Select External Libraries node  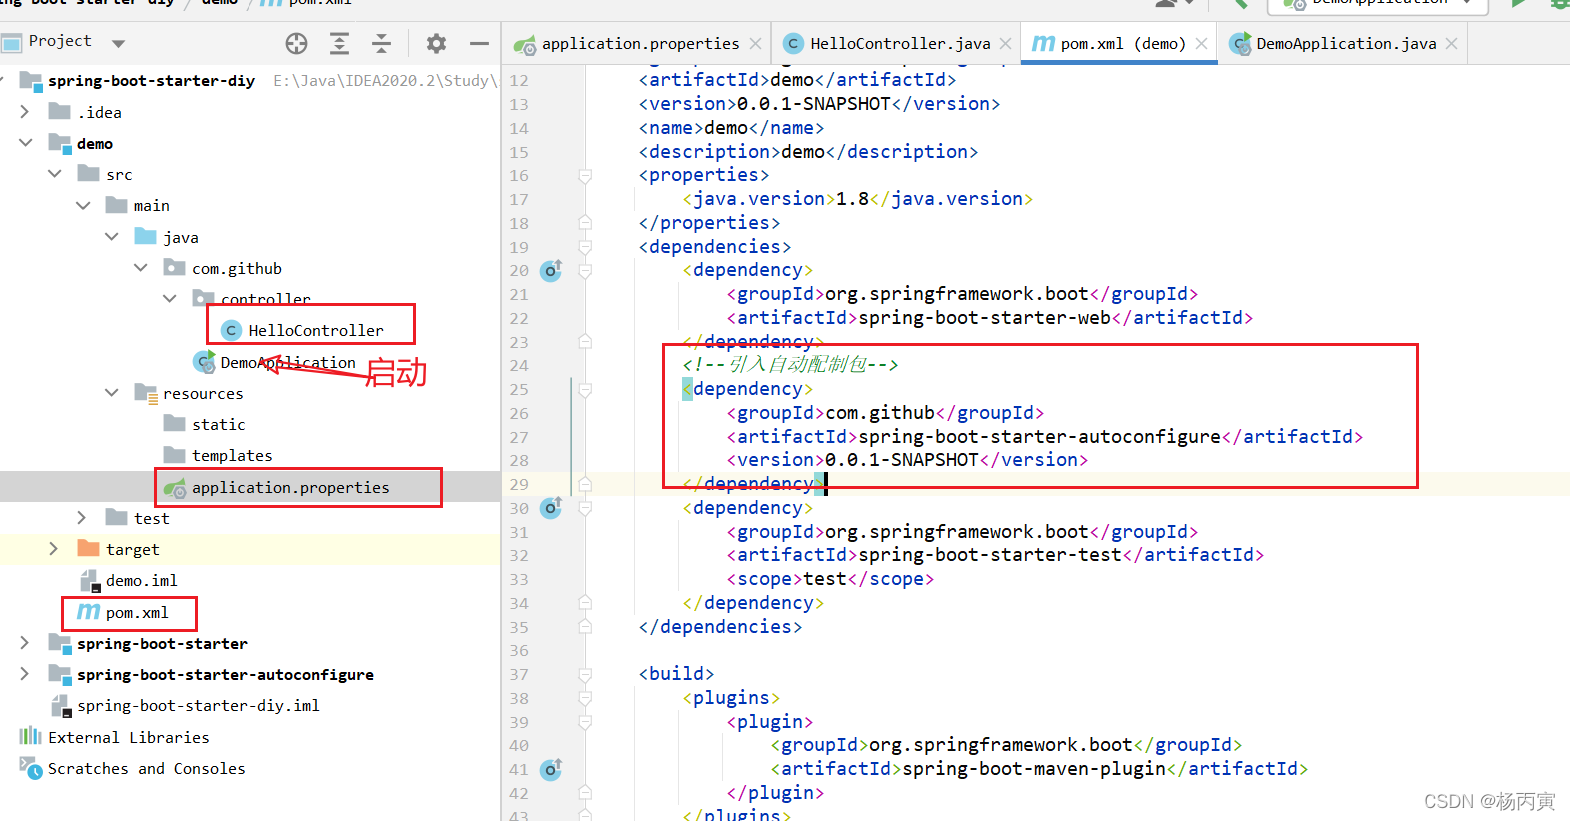[x=129, y=737]
